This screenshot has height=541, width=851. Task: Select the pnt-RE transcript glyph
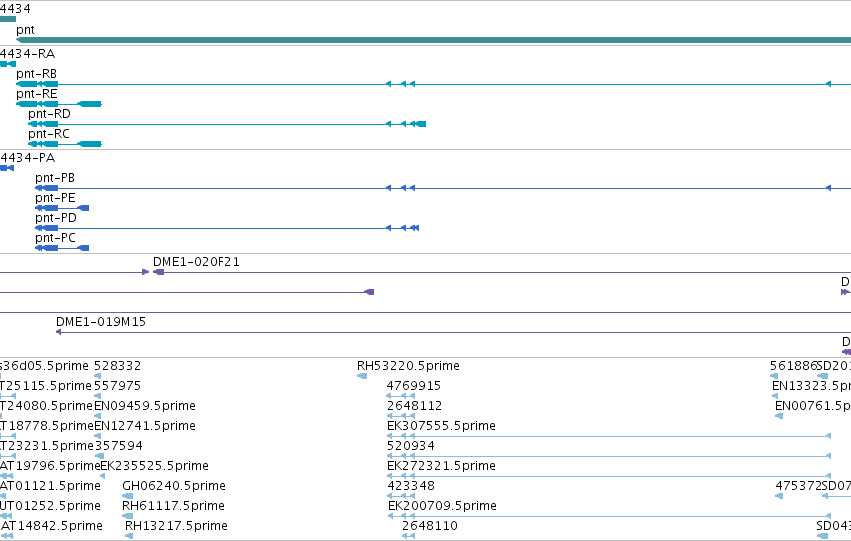[59, 104]
